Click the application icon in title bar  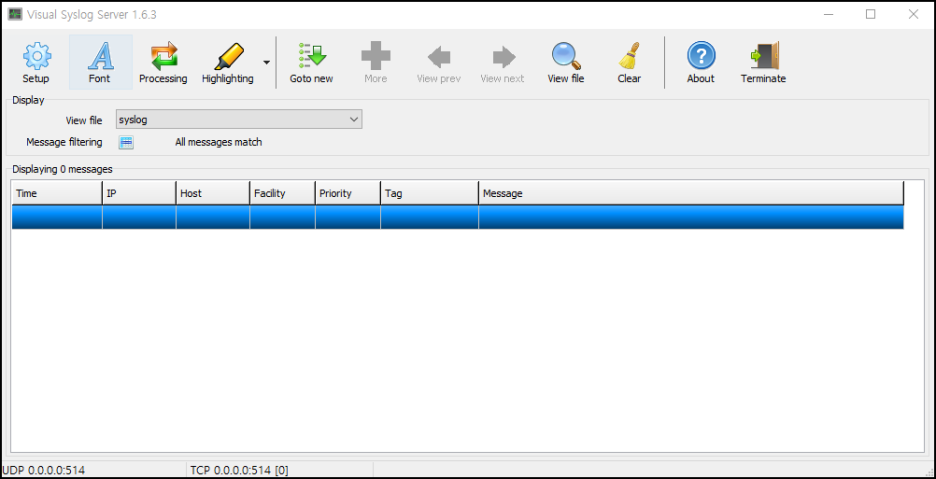pyautogui.click(x=15, y=14)
